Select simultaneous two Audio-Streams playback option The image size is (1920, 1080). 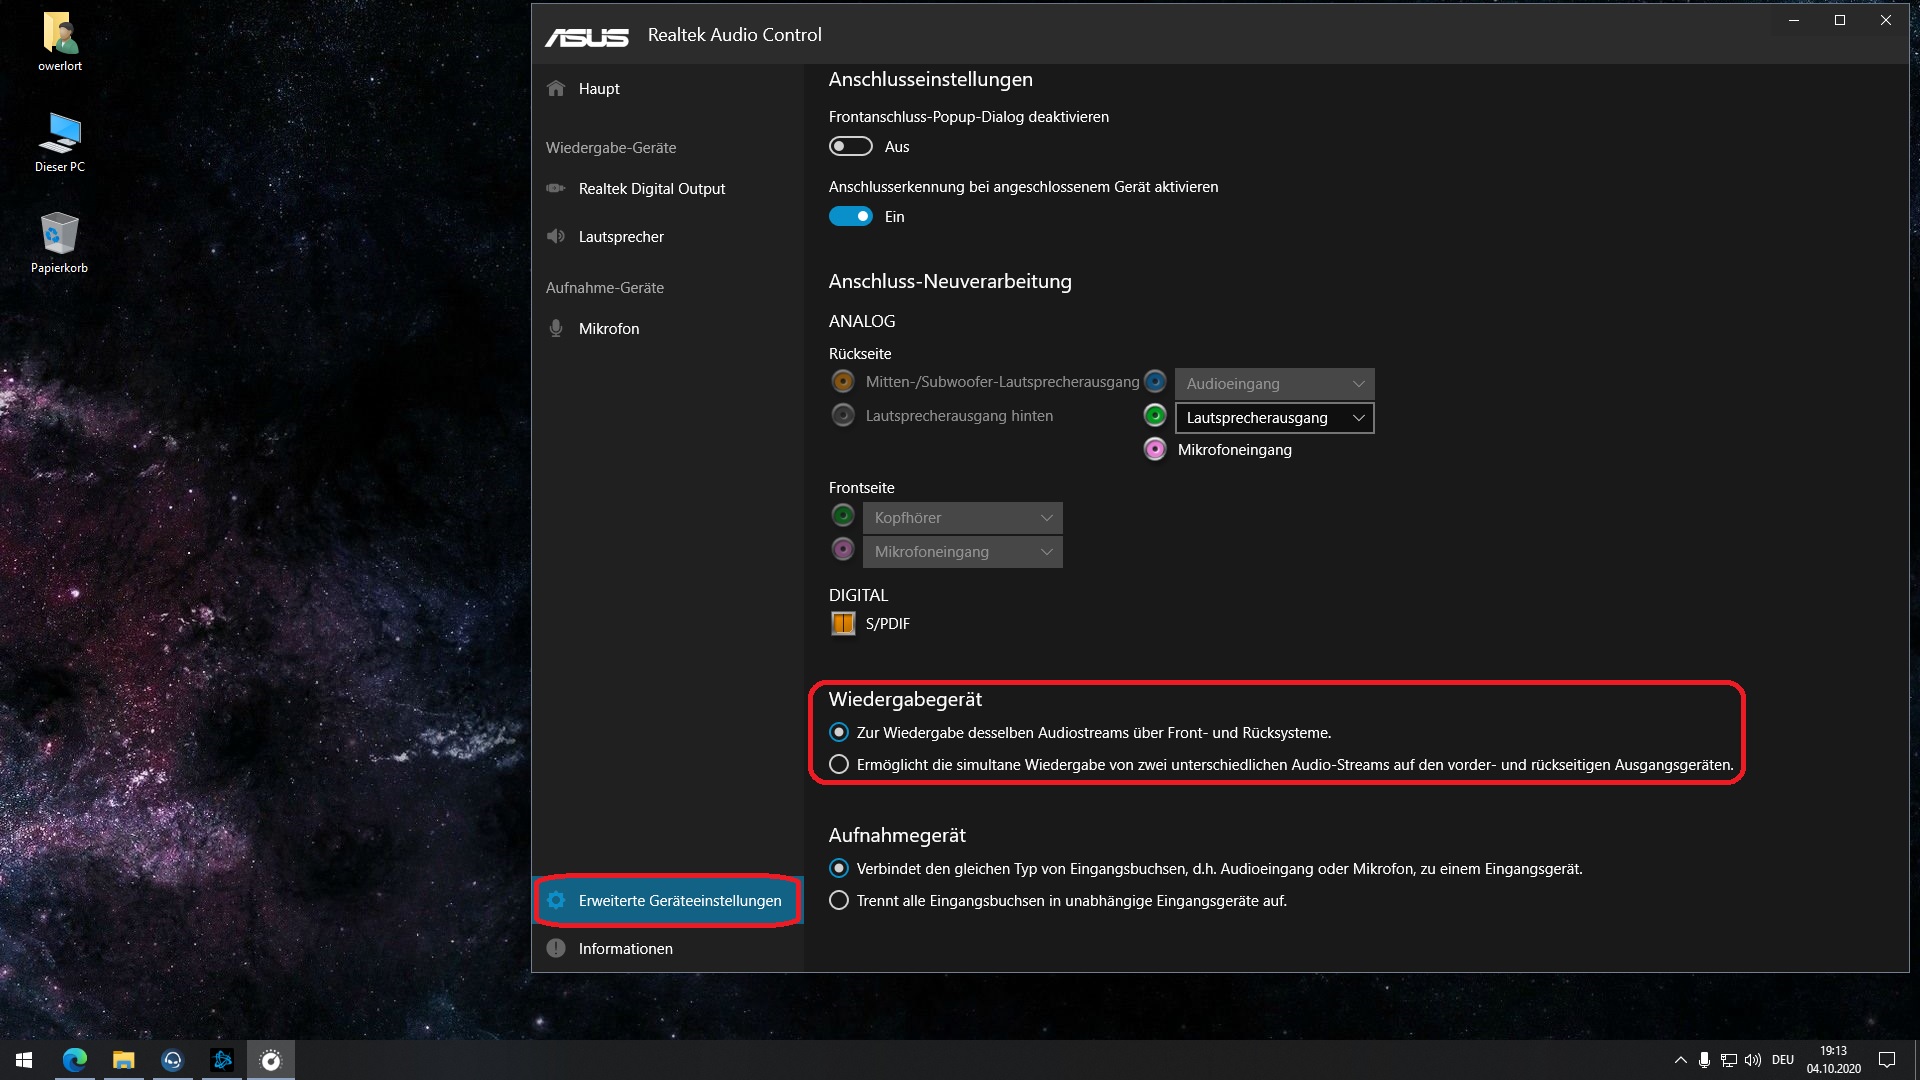tap(839, 764)
